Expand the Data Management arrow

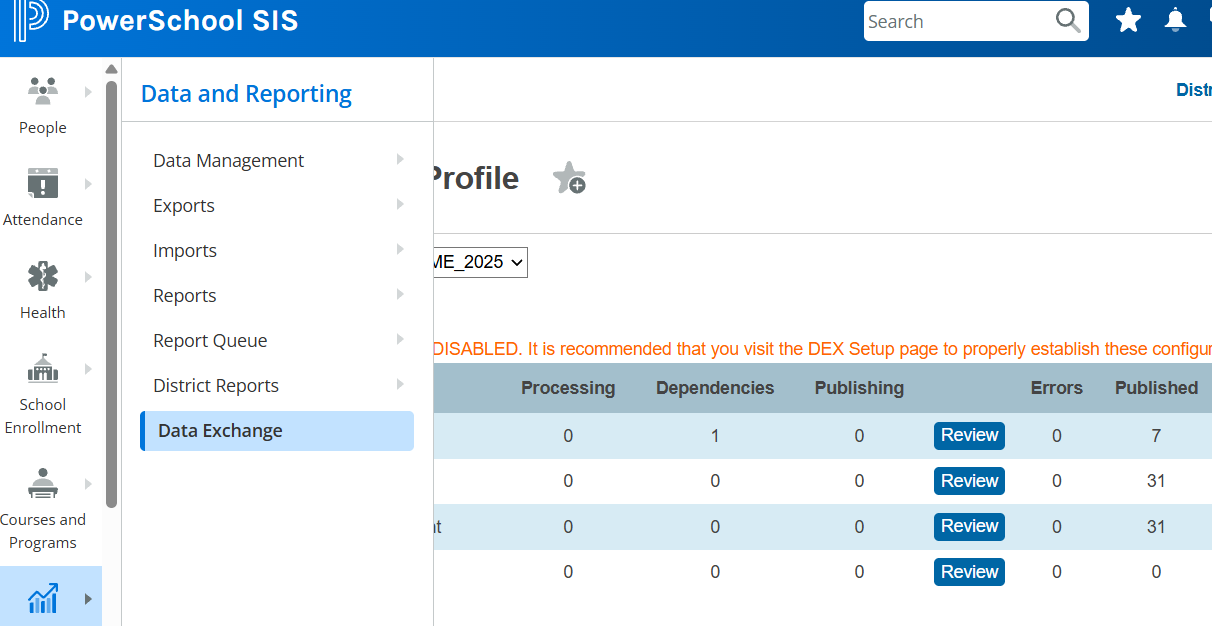[400, 159]
